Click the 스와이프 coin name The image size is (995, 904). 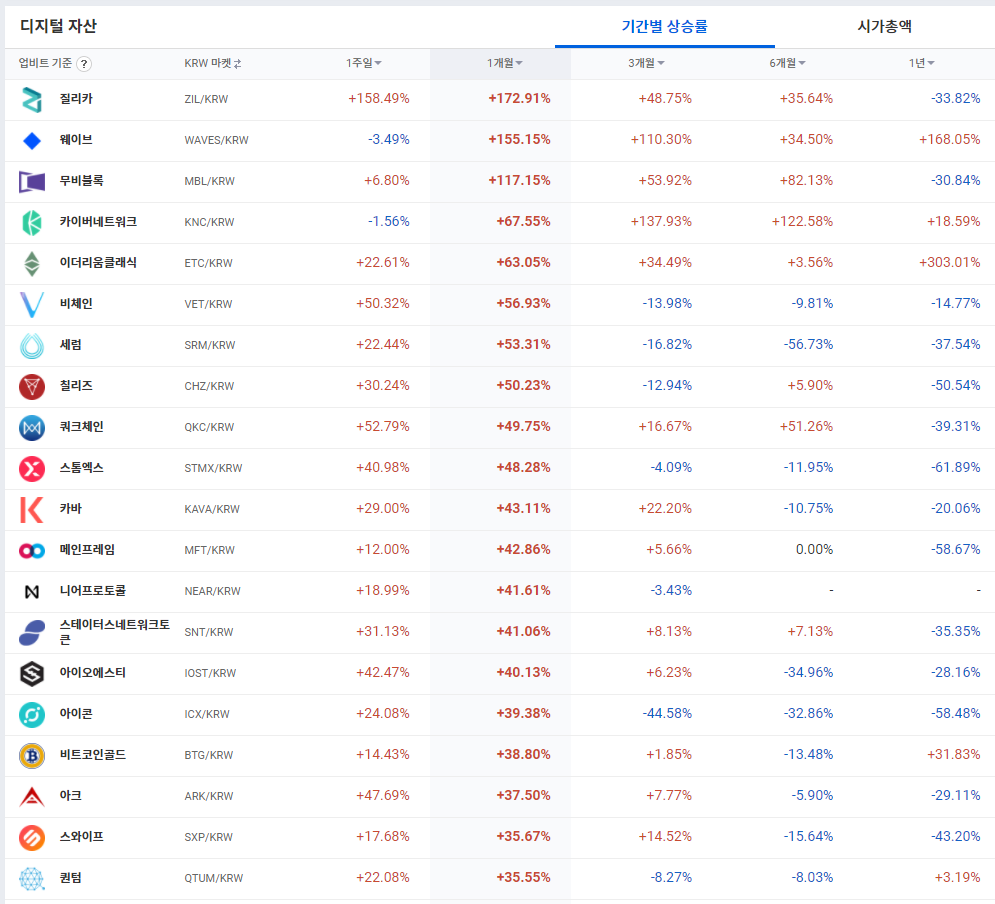(82, 837)
